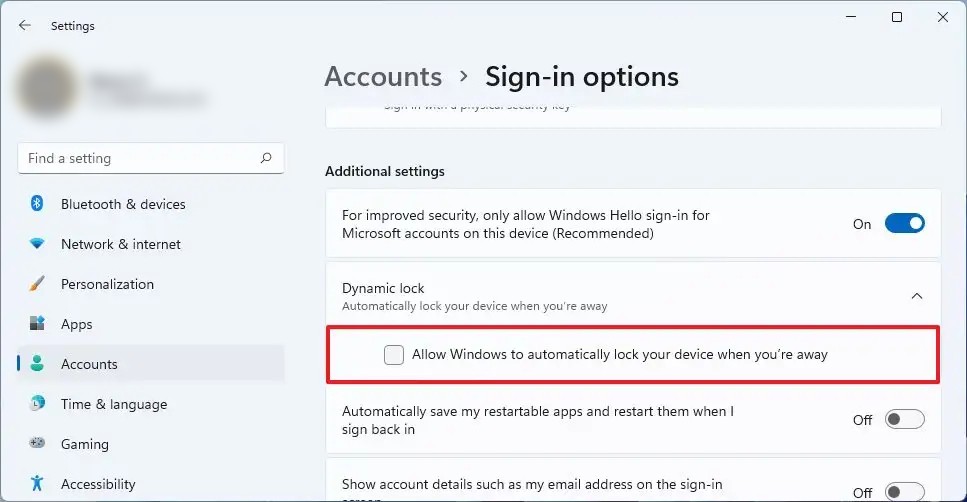Click the Apps icon in sidebar
The width and height of the screenshot is (967, 502).
[37, 323]
